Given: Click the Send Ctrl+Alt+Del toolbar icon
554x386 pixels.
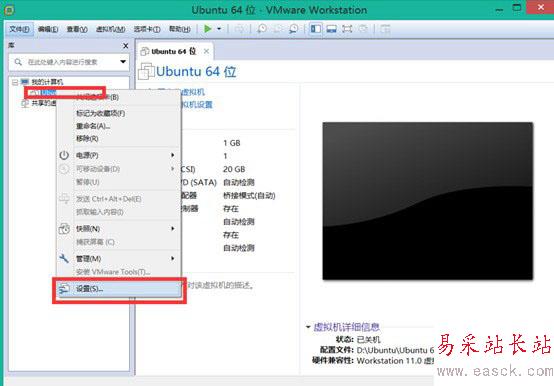Looking at the screenshot, I should click(239, 29).
